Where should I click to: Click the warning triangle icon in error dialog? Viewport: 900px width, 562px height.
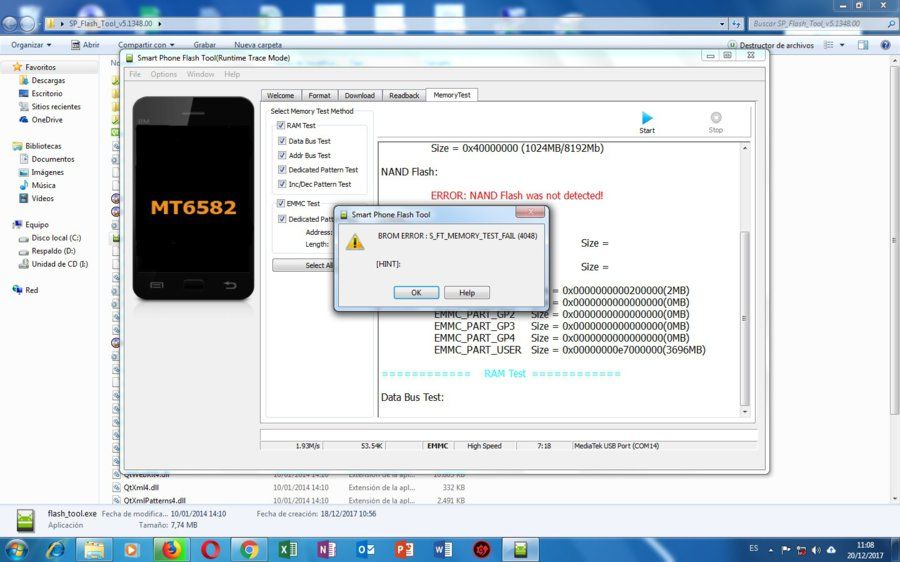pos(355,242)
